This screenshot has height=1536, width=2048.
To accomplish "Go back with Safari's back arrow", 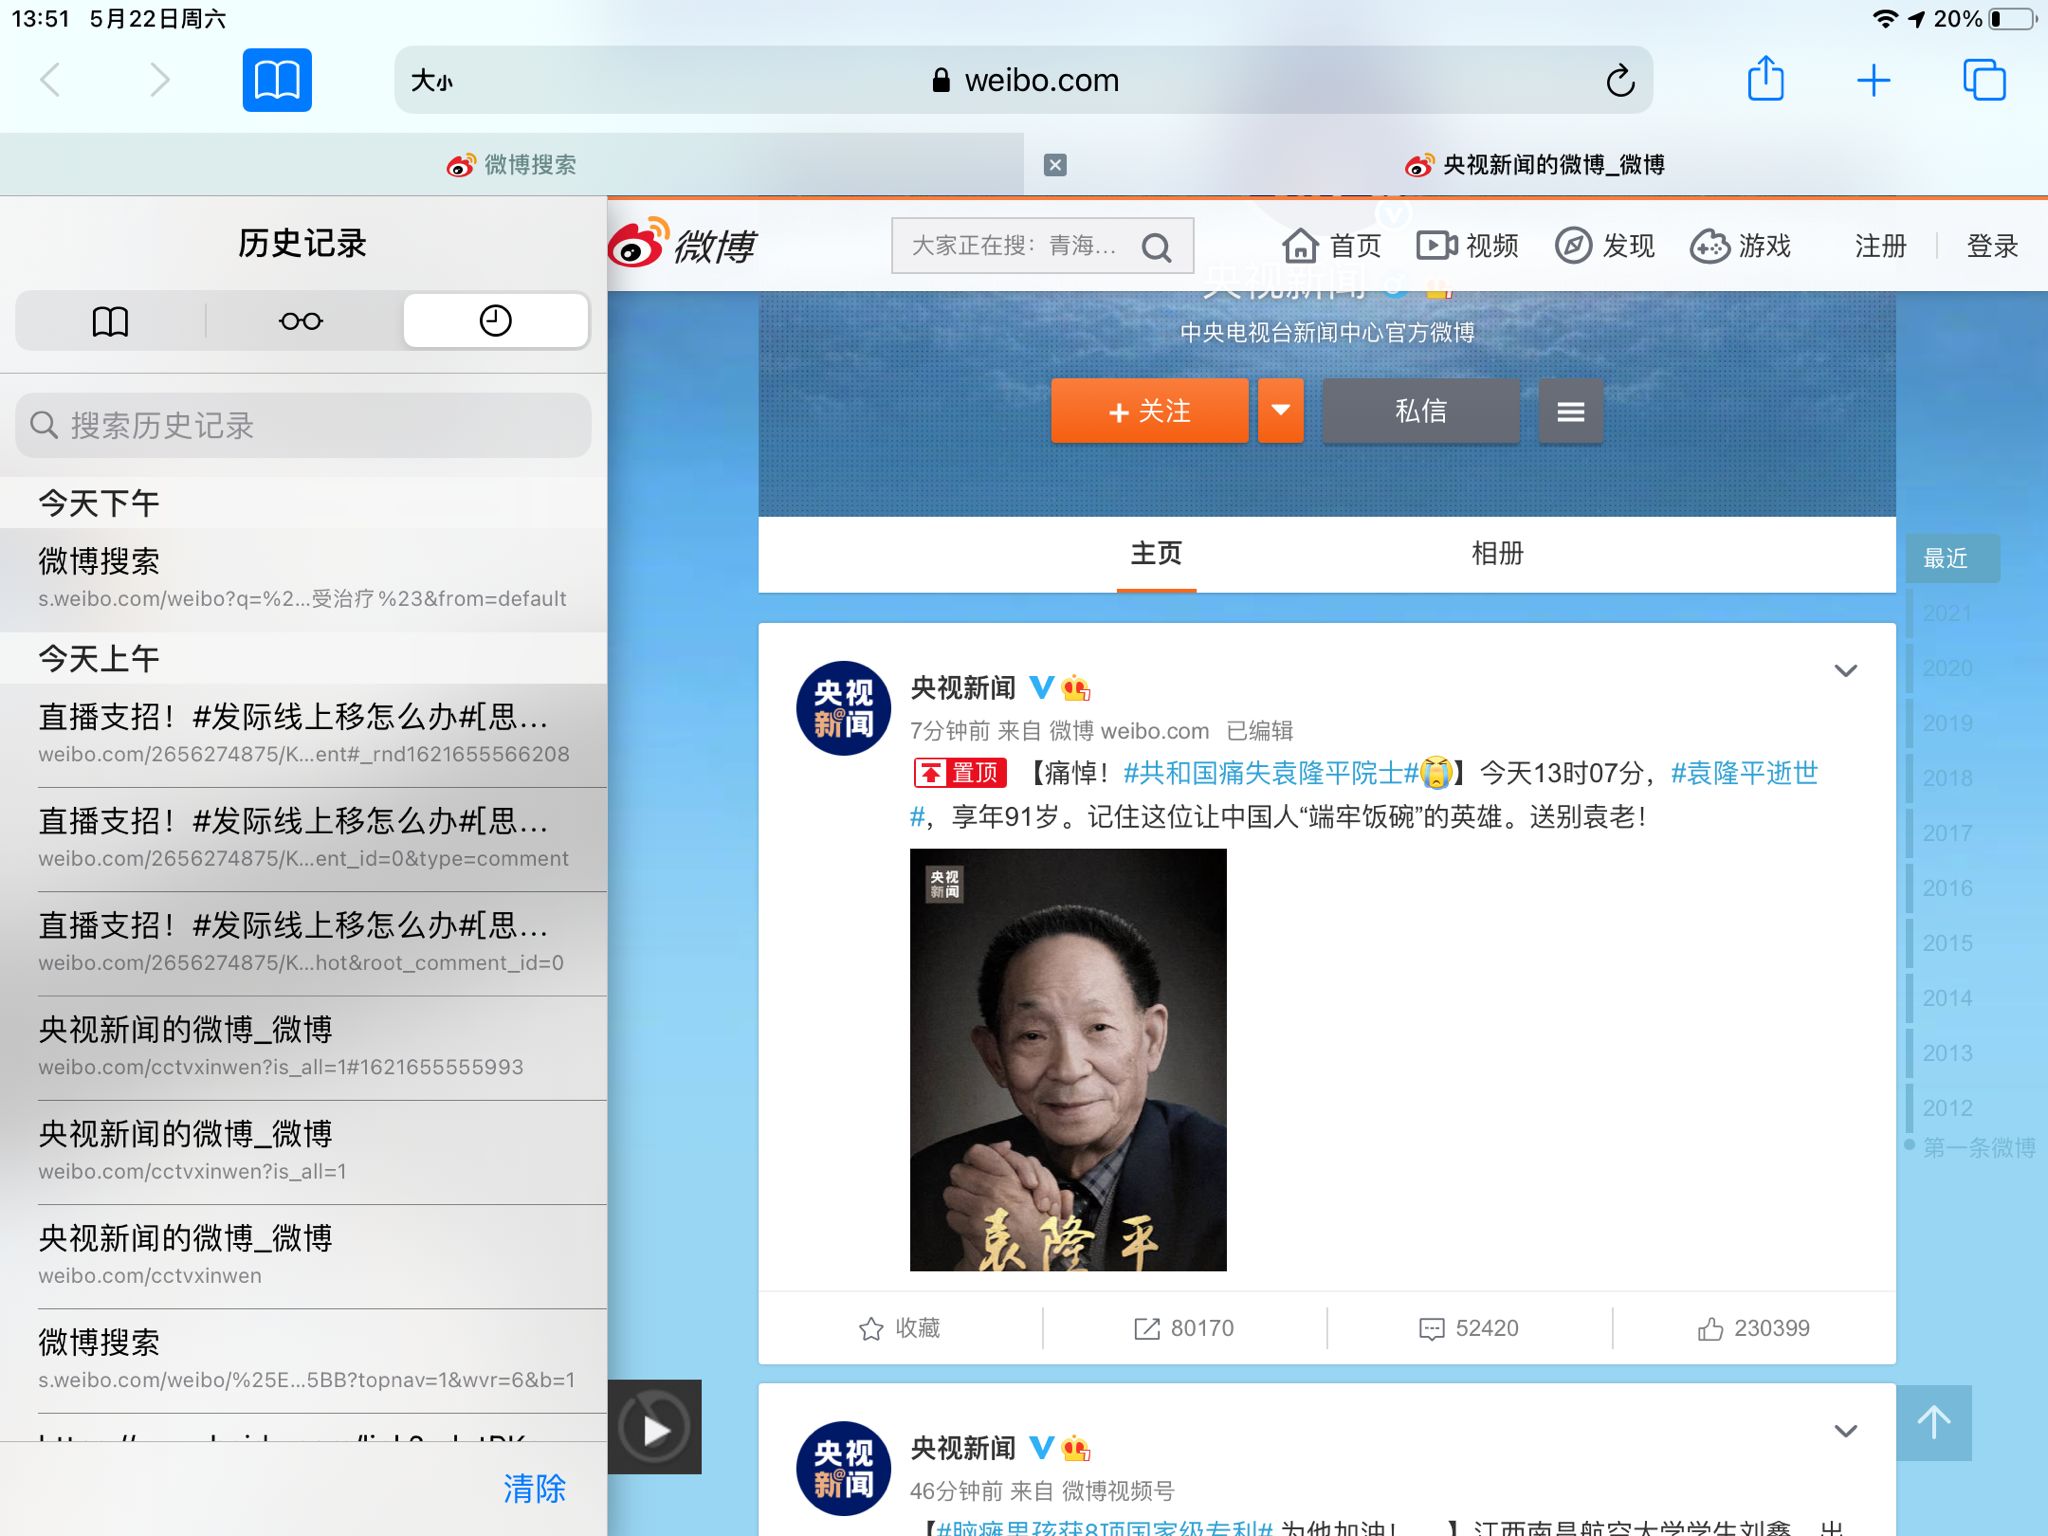I will click(x=50, y=80).
